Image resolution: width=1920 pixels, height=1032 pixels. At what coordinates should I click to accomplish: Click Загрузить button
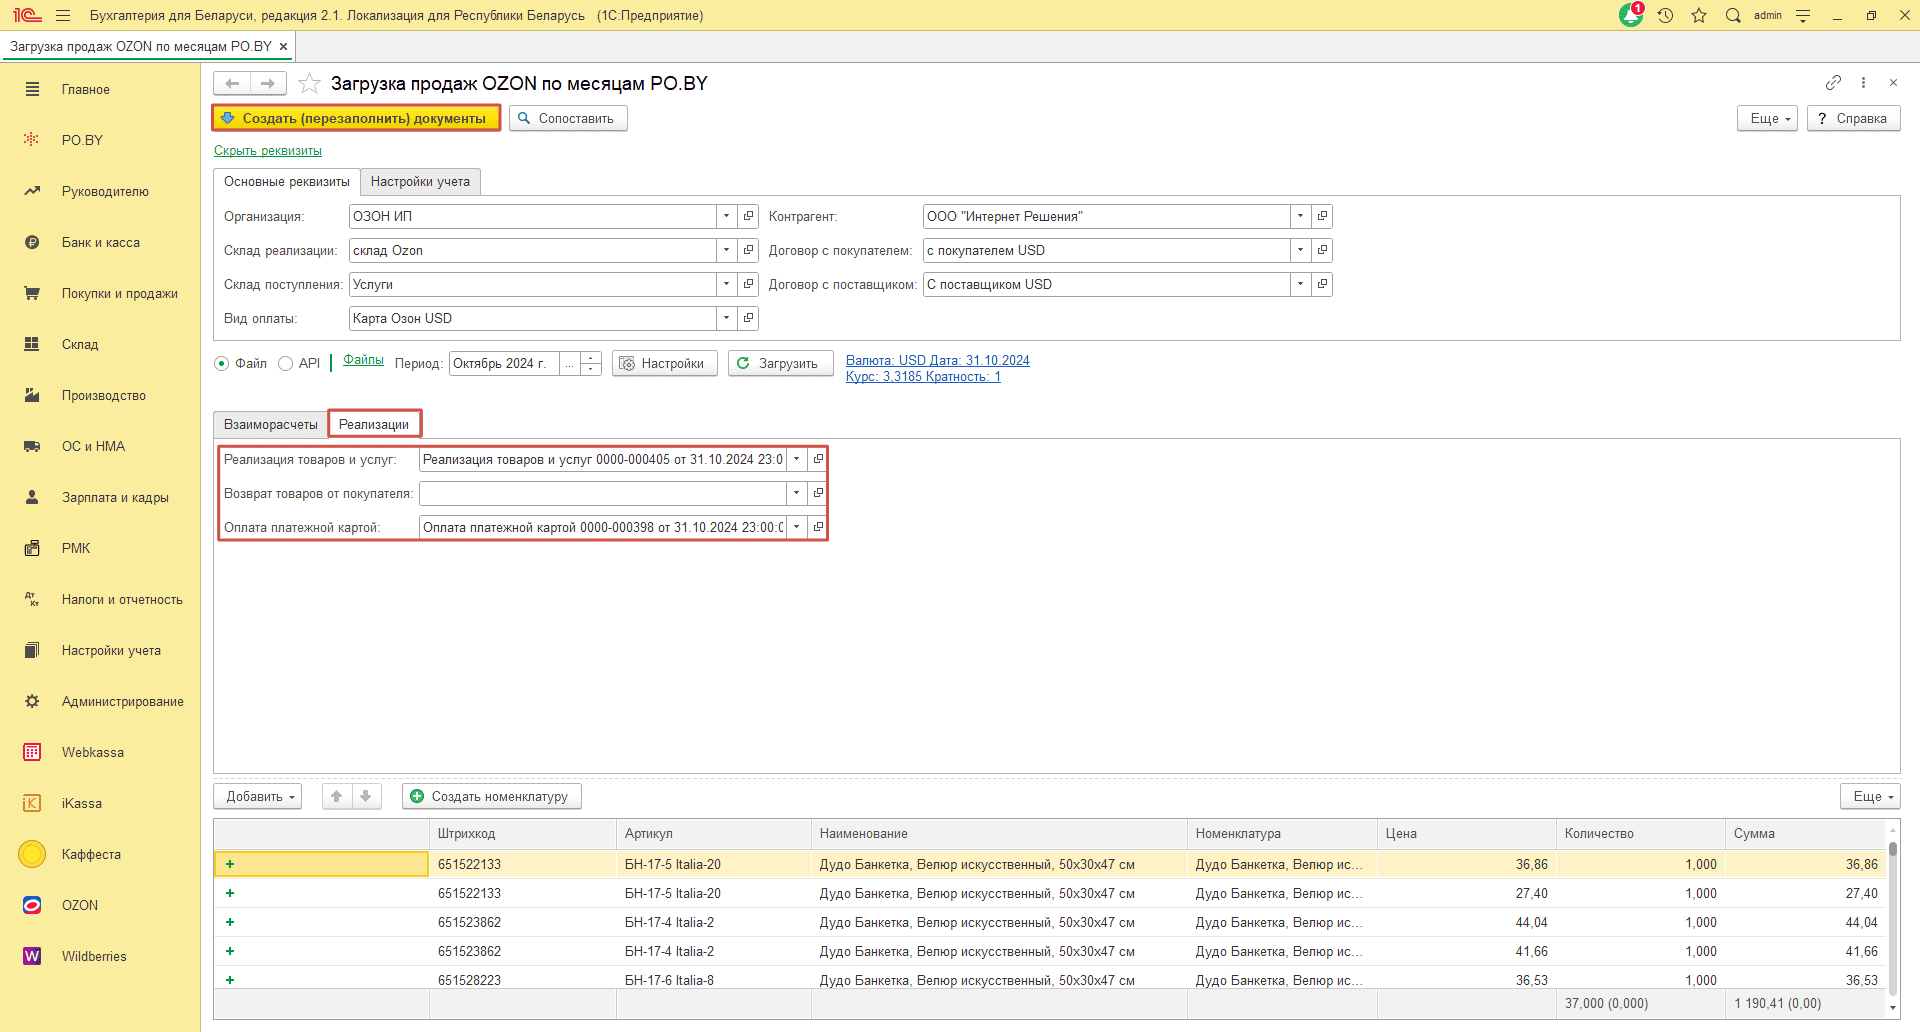[780, 364]
